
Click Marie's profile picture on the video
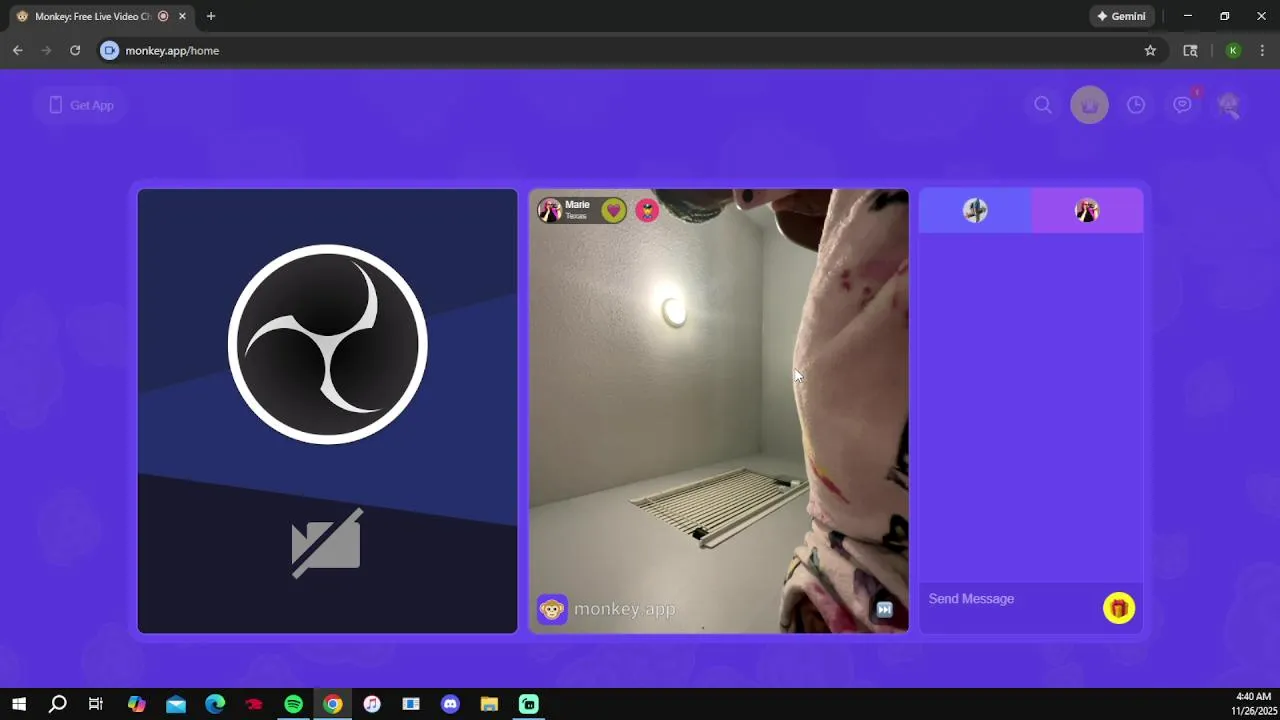pos(550,210)
